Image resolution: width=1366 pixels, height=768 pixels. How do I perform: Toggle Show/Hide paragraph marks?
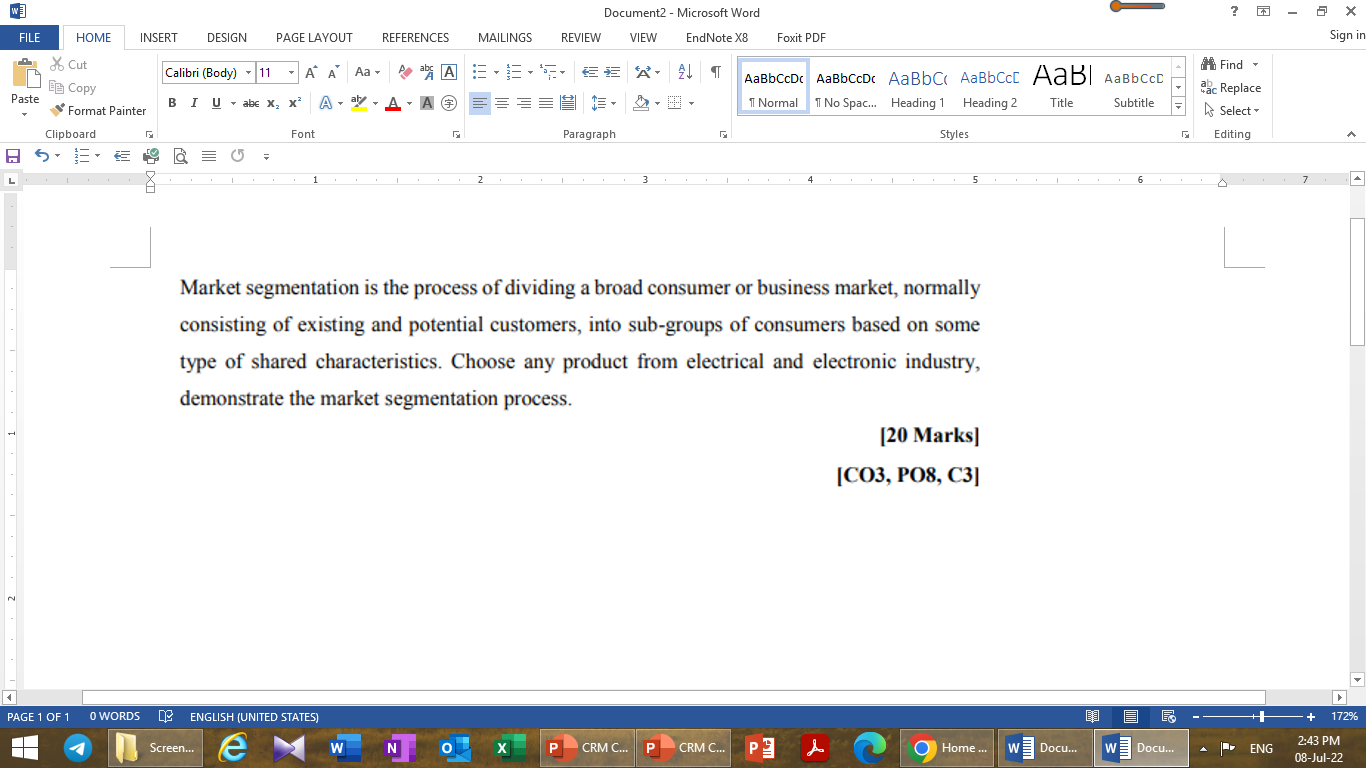714,71
